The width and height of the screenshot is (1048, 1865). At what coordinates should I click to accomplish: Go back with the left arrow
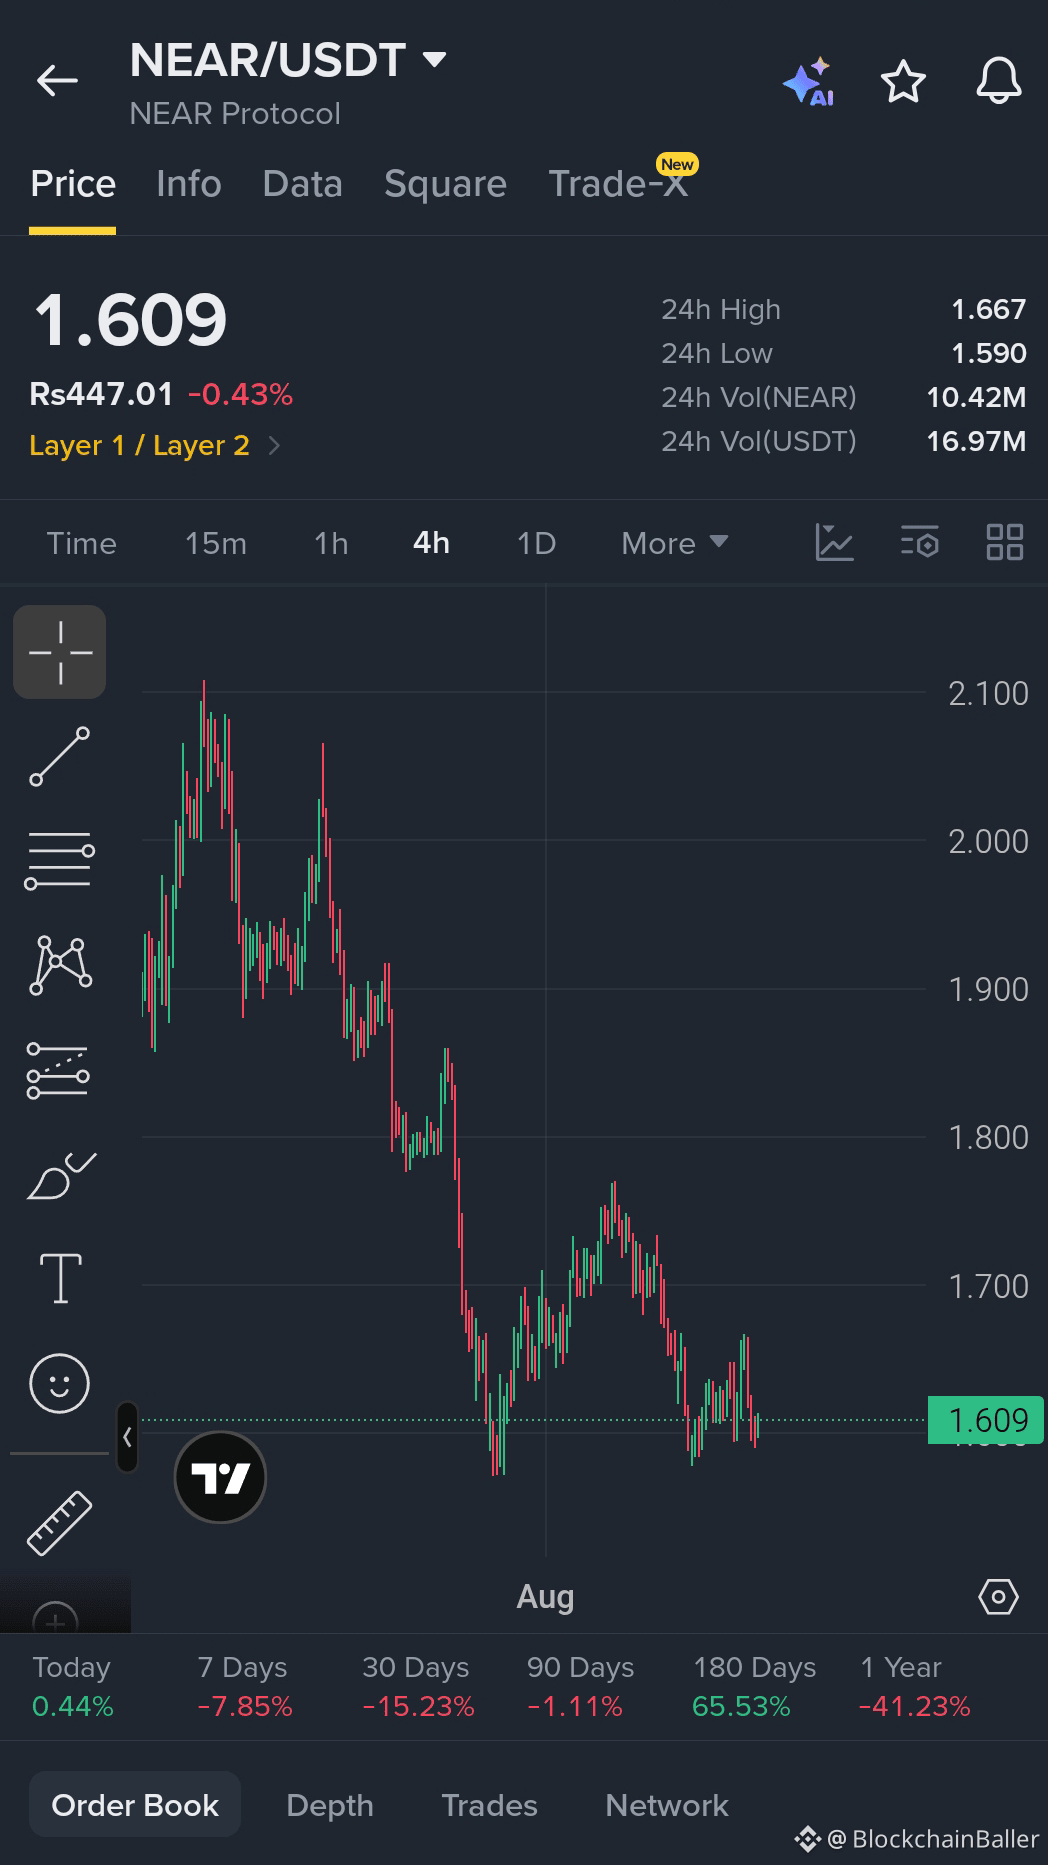click(x=57, y=81)
